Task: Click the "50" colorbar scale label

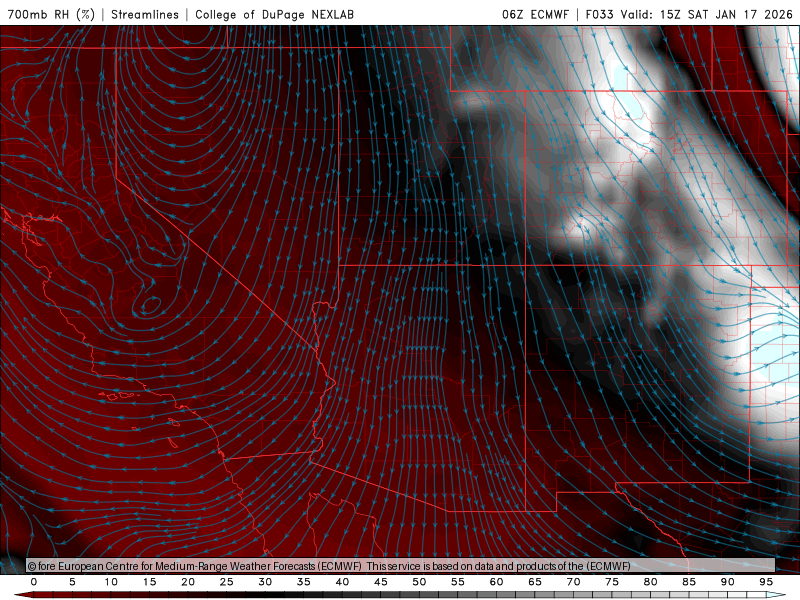Action: (419, 582)
